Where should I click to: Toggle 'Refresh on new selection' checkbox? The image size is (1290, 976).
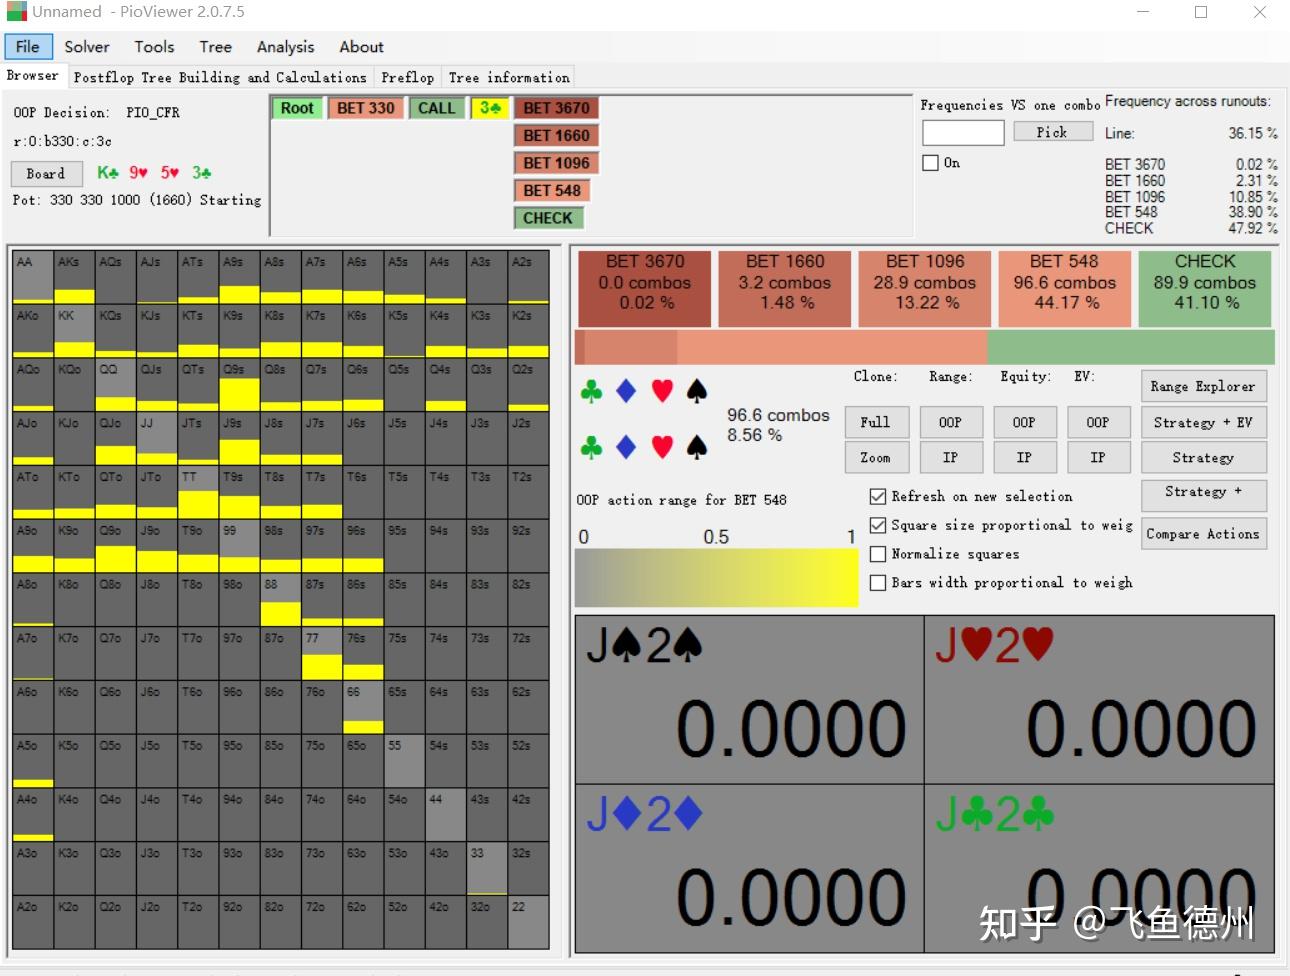pos(878,496)
